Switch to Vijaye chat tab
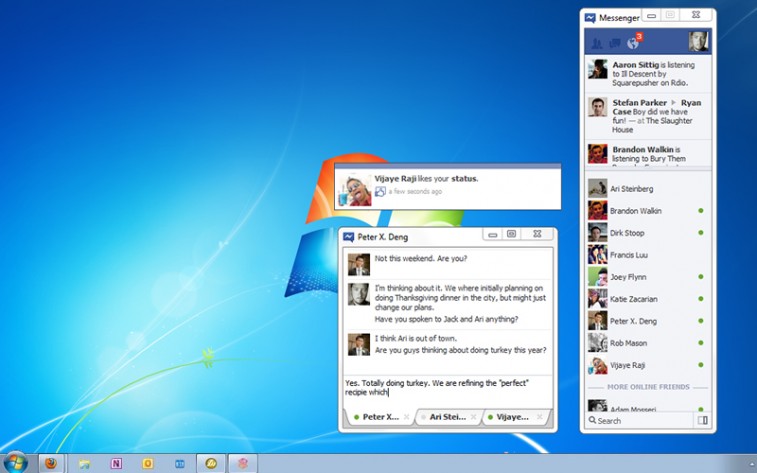This screenshot has width=757, height=473. pos(514,417)
